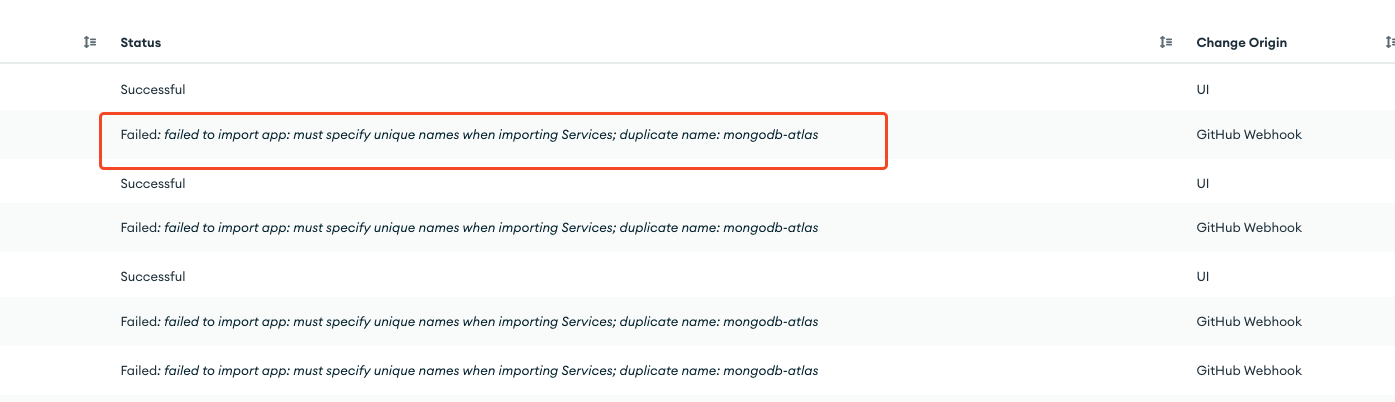The height and width of the screenshot is (402, 1395).
Task: Click UI origin in the third row
Action: click(1204, 184)
